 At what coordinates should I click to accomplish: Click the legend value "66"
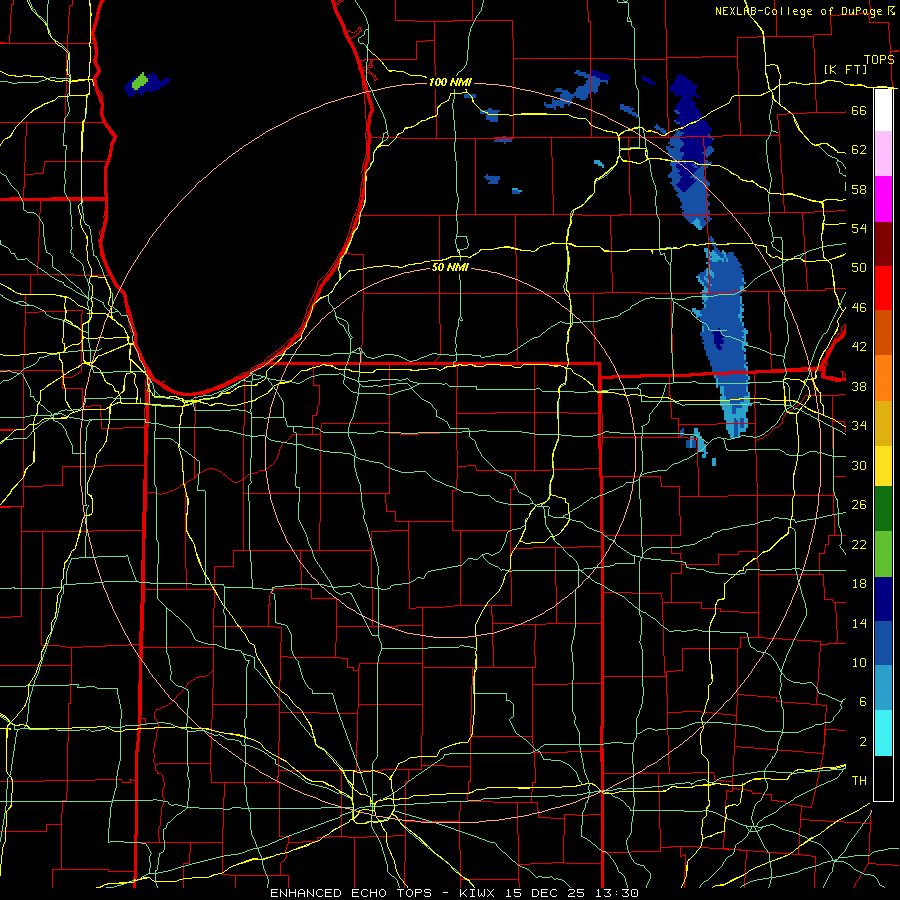[859, 110]
